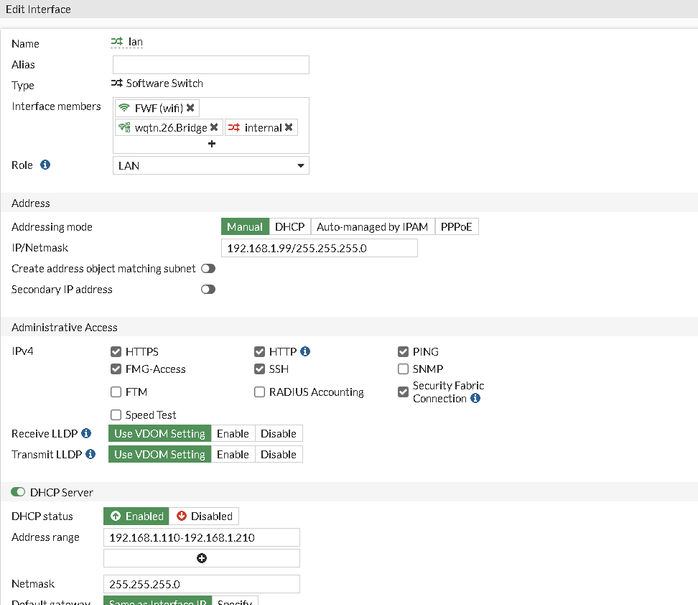Select Auto-managed by IPAM mode
The width and height of the screenshot is (698, 605).
[x=373, y=227]
